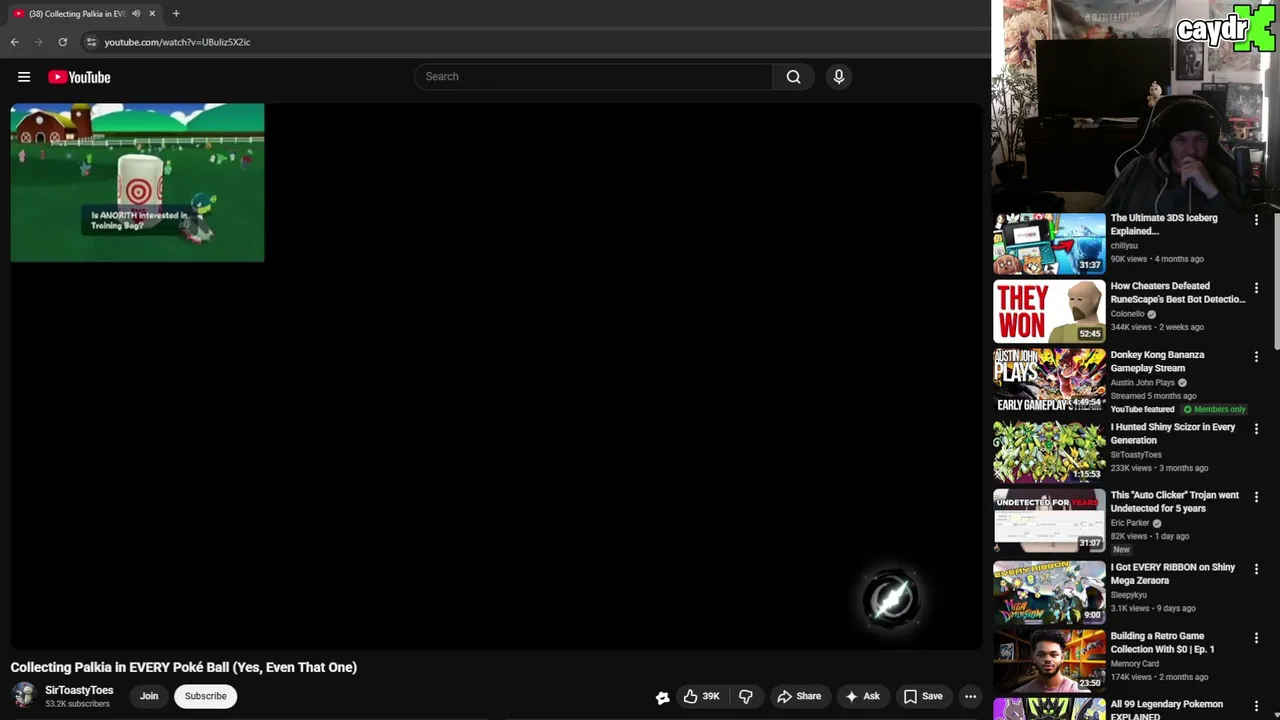Click the hype star icon beside like
This screenshot has height=720, width=1280.
pos(662,697)
